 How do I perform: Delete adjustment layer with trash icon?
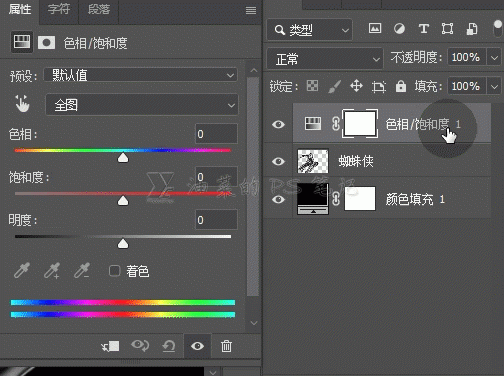tap(226, 346)
